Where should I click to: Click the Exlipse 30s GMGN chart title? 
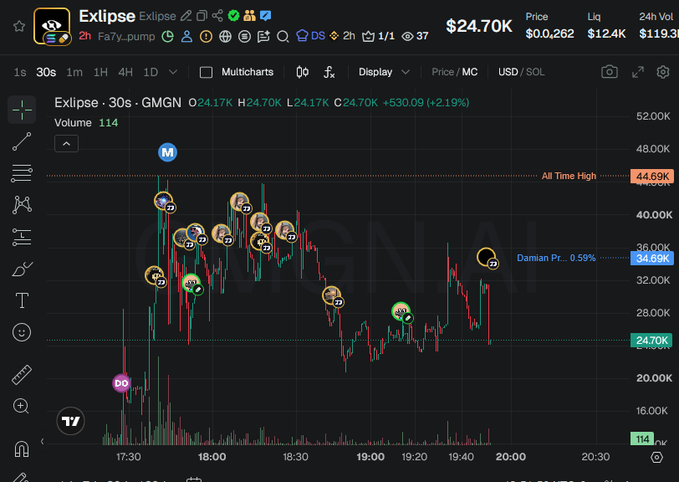coord(118,103)
